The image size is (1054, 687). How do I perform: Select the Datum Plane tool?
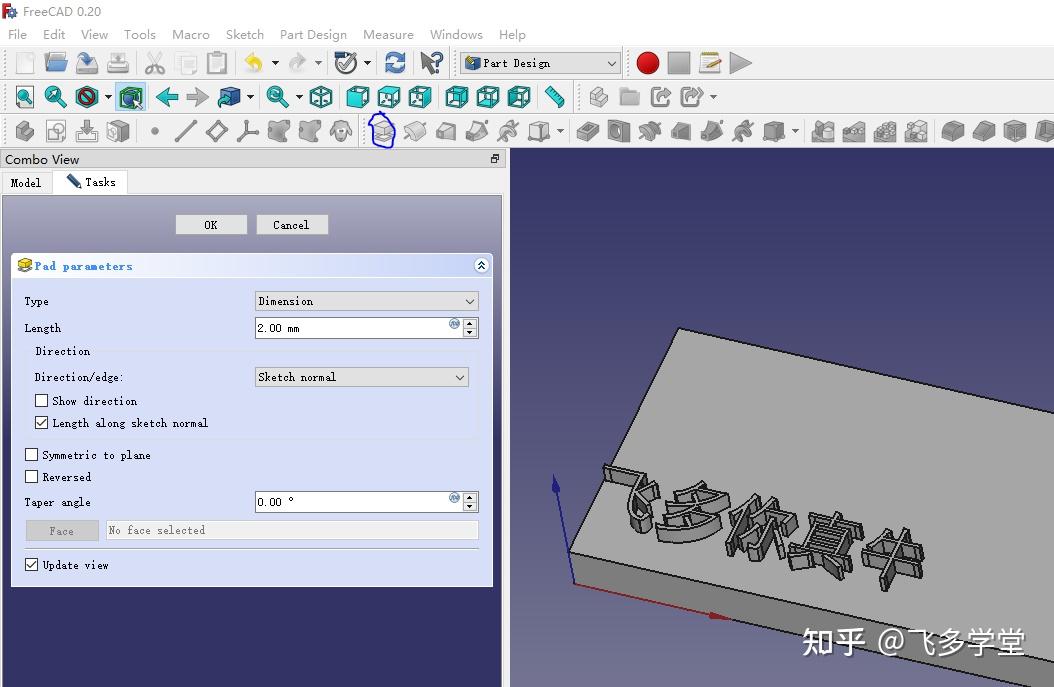(216, 131)
